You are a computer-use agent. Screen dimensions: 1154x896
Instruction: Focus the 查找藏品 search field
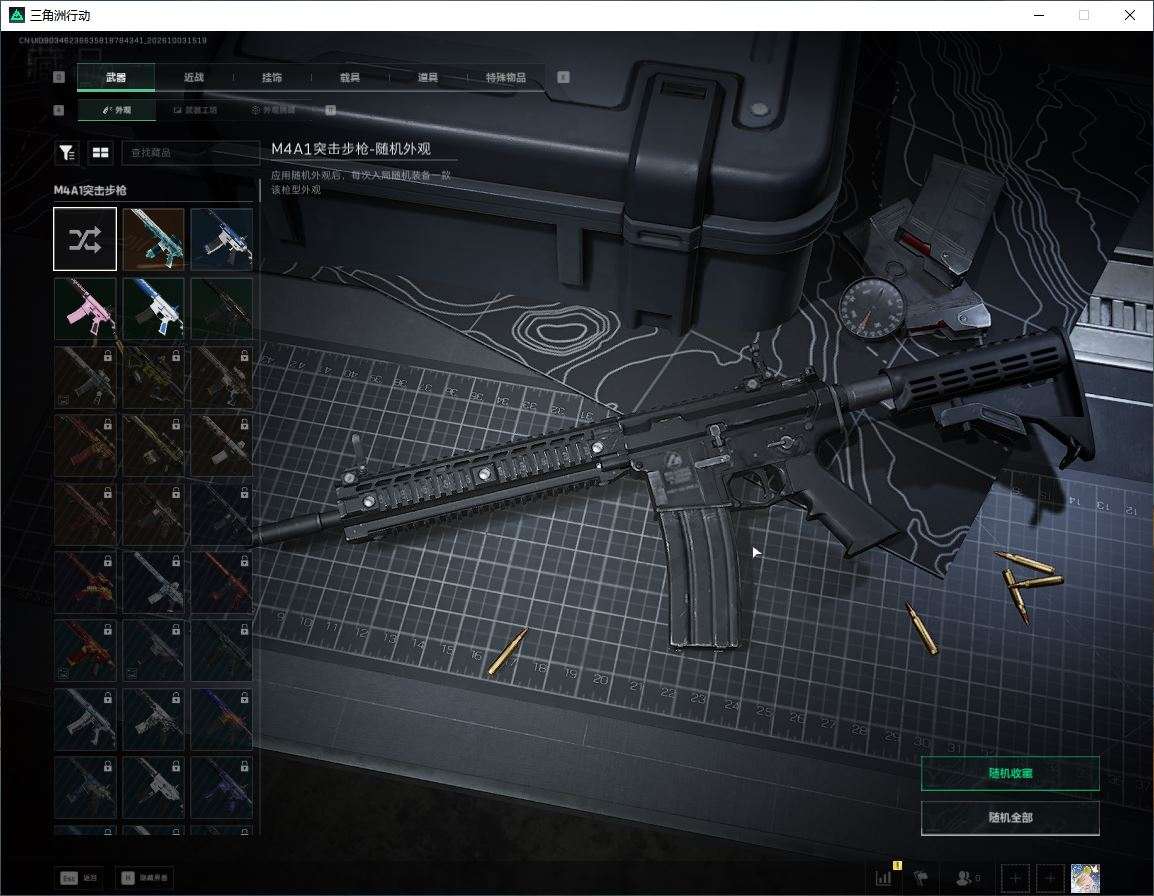(x=190, y=152)
